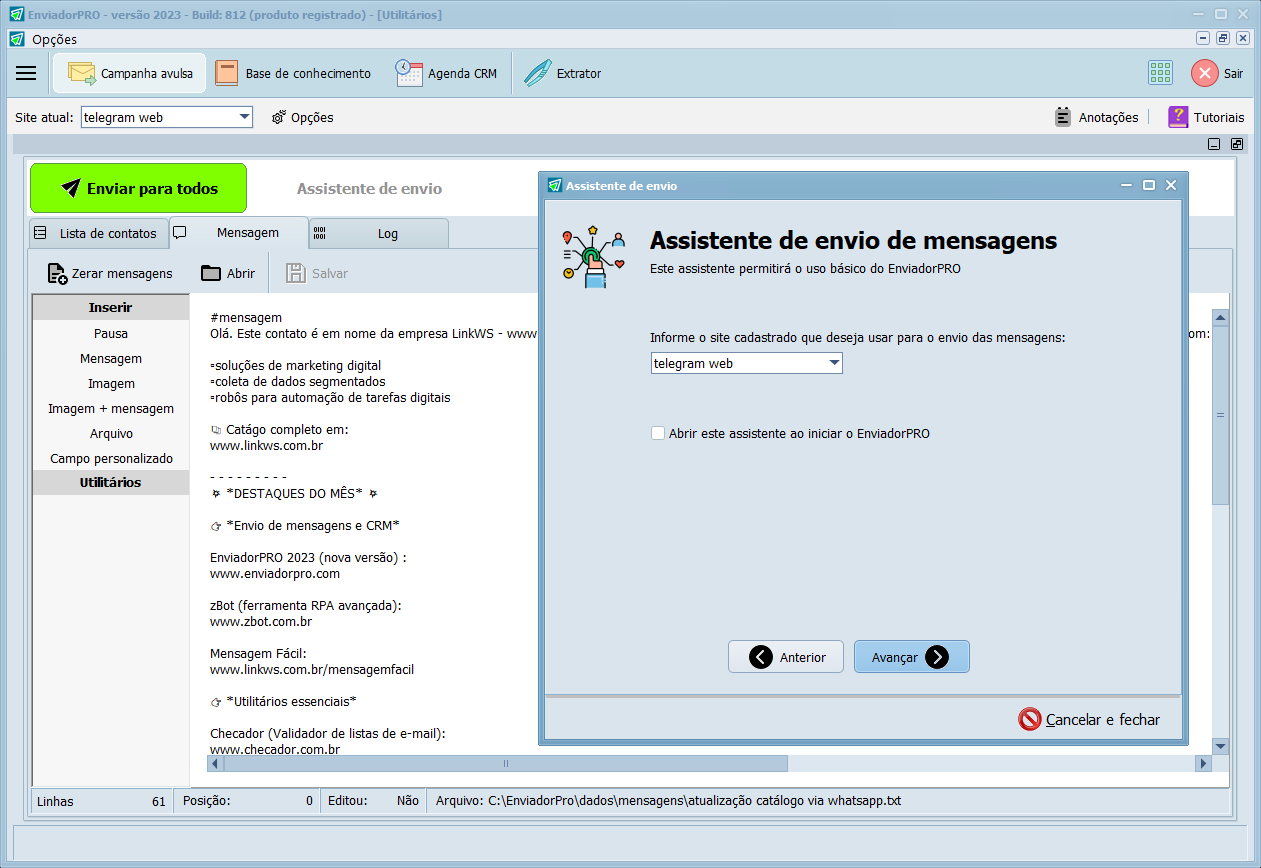Screen dimensions: 1261x868
Task: Open the Extrator tool
Action: [x=563, y=73]
